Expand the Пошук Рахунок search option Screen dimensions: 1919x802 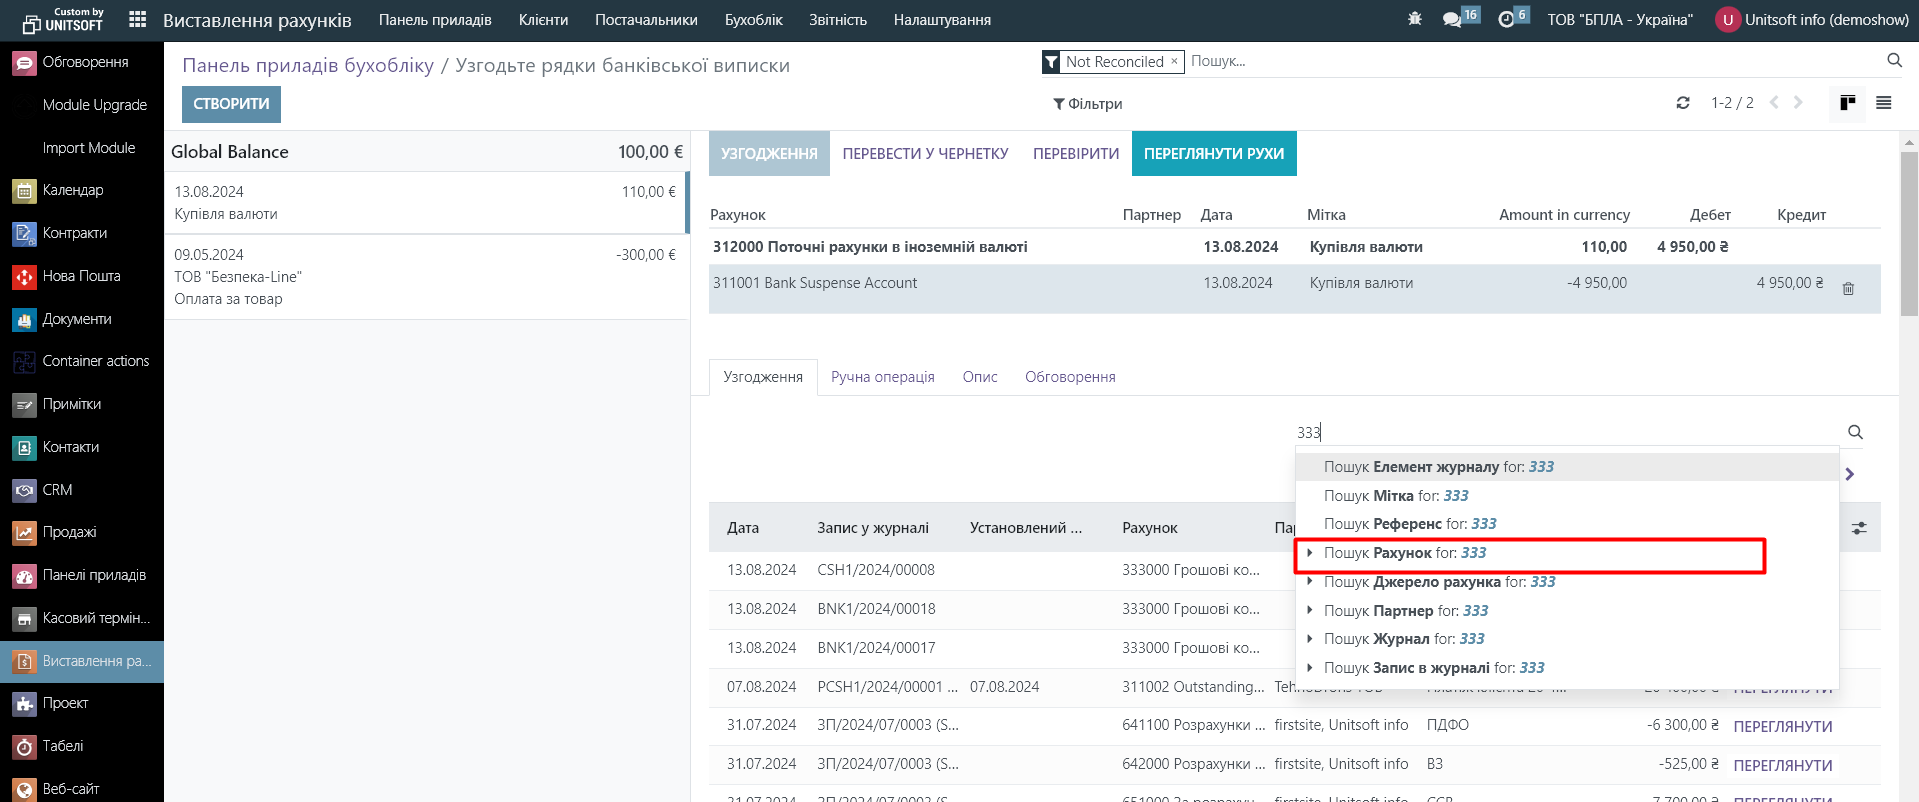(1309, 553)
